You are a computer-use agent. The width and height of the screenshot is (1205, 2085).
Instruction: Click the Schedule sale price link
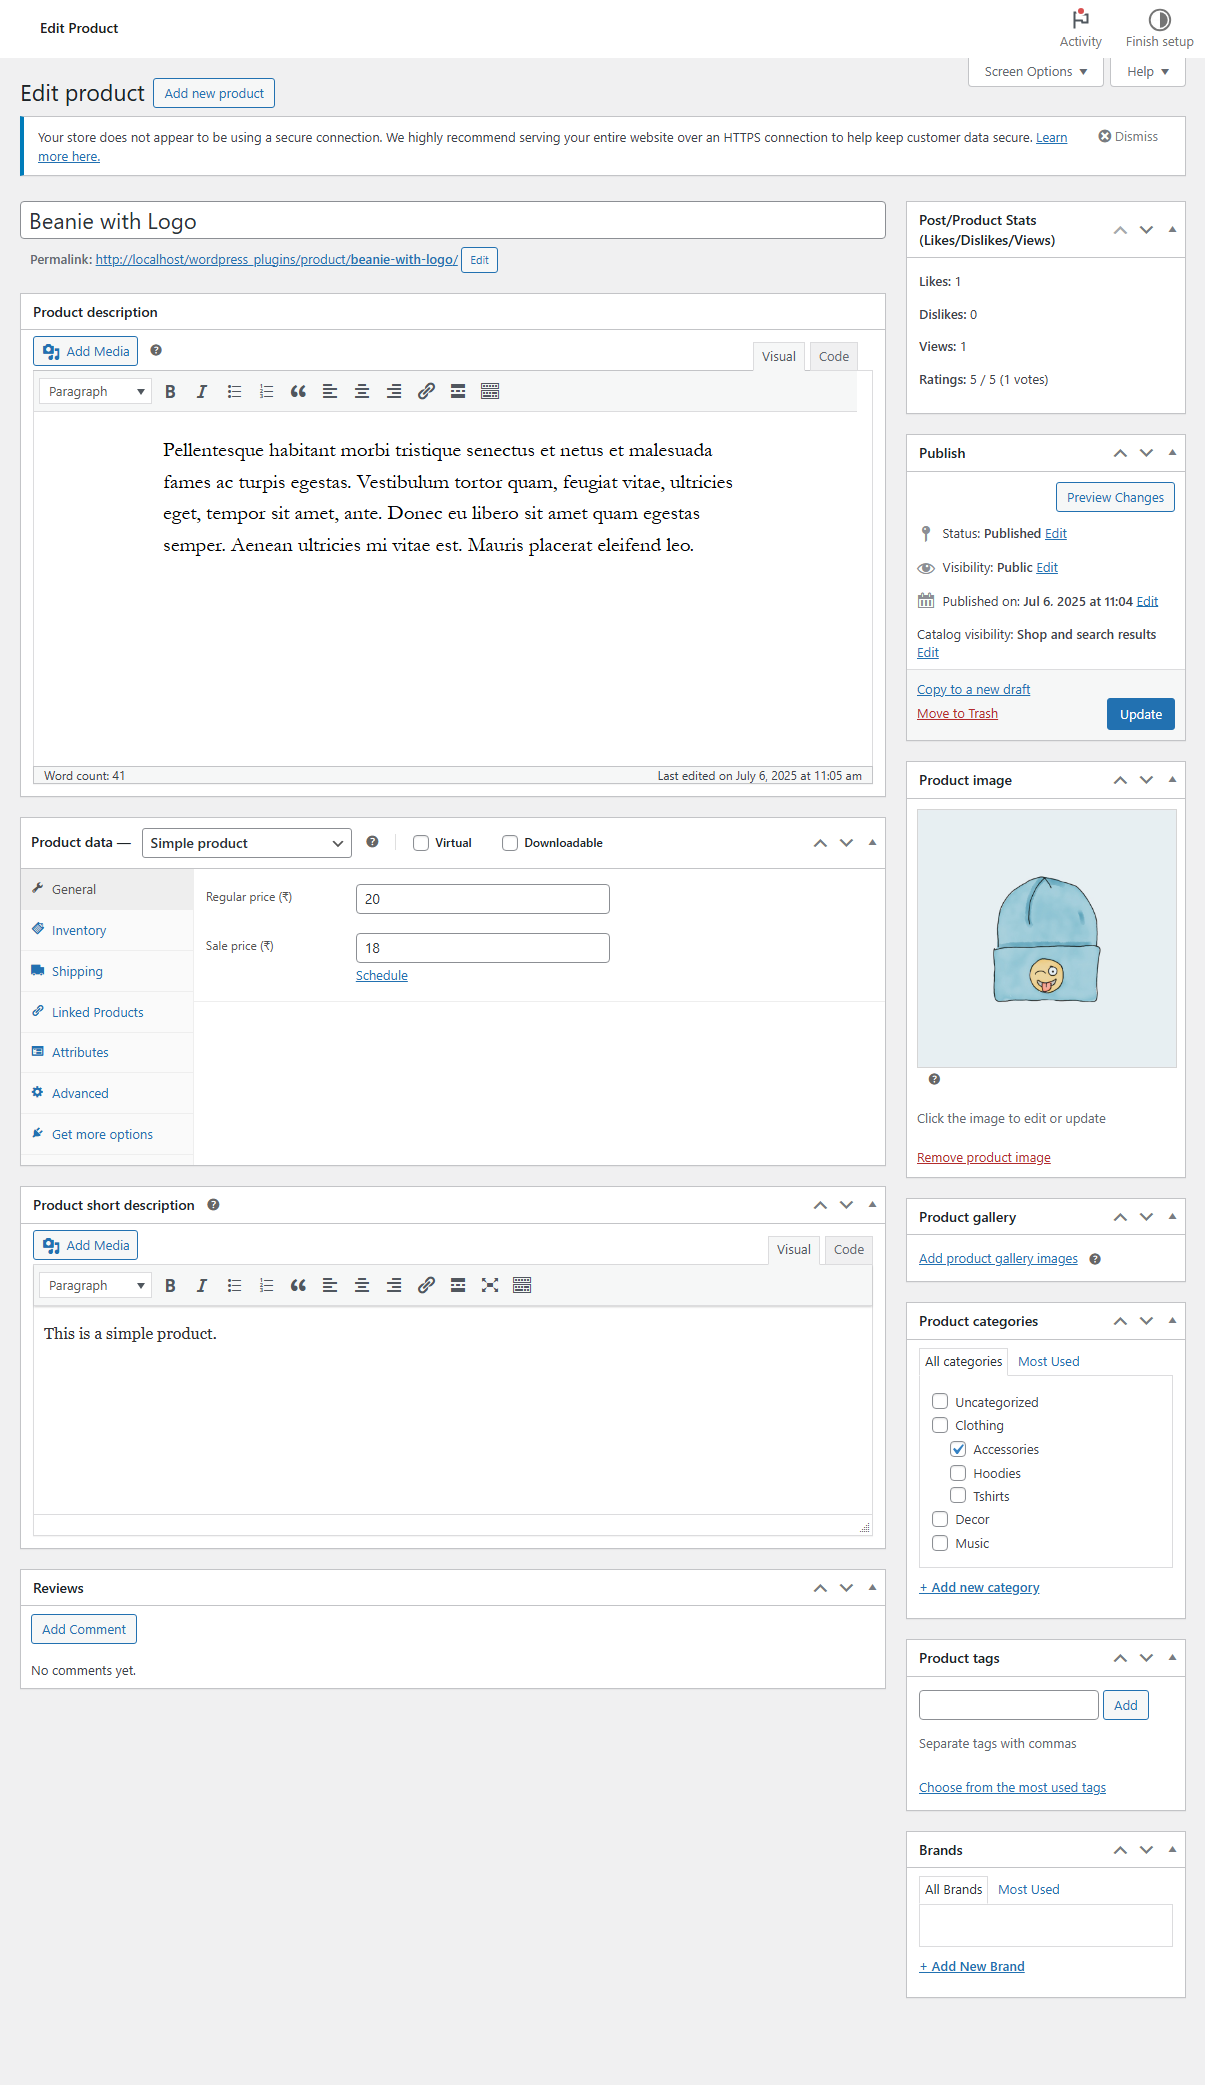click(x=382, y=976)
